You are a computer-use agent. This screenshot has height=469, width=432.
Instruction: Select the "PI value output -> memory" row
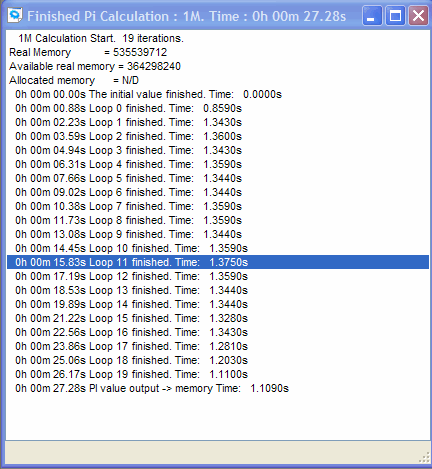218,388
